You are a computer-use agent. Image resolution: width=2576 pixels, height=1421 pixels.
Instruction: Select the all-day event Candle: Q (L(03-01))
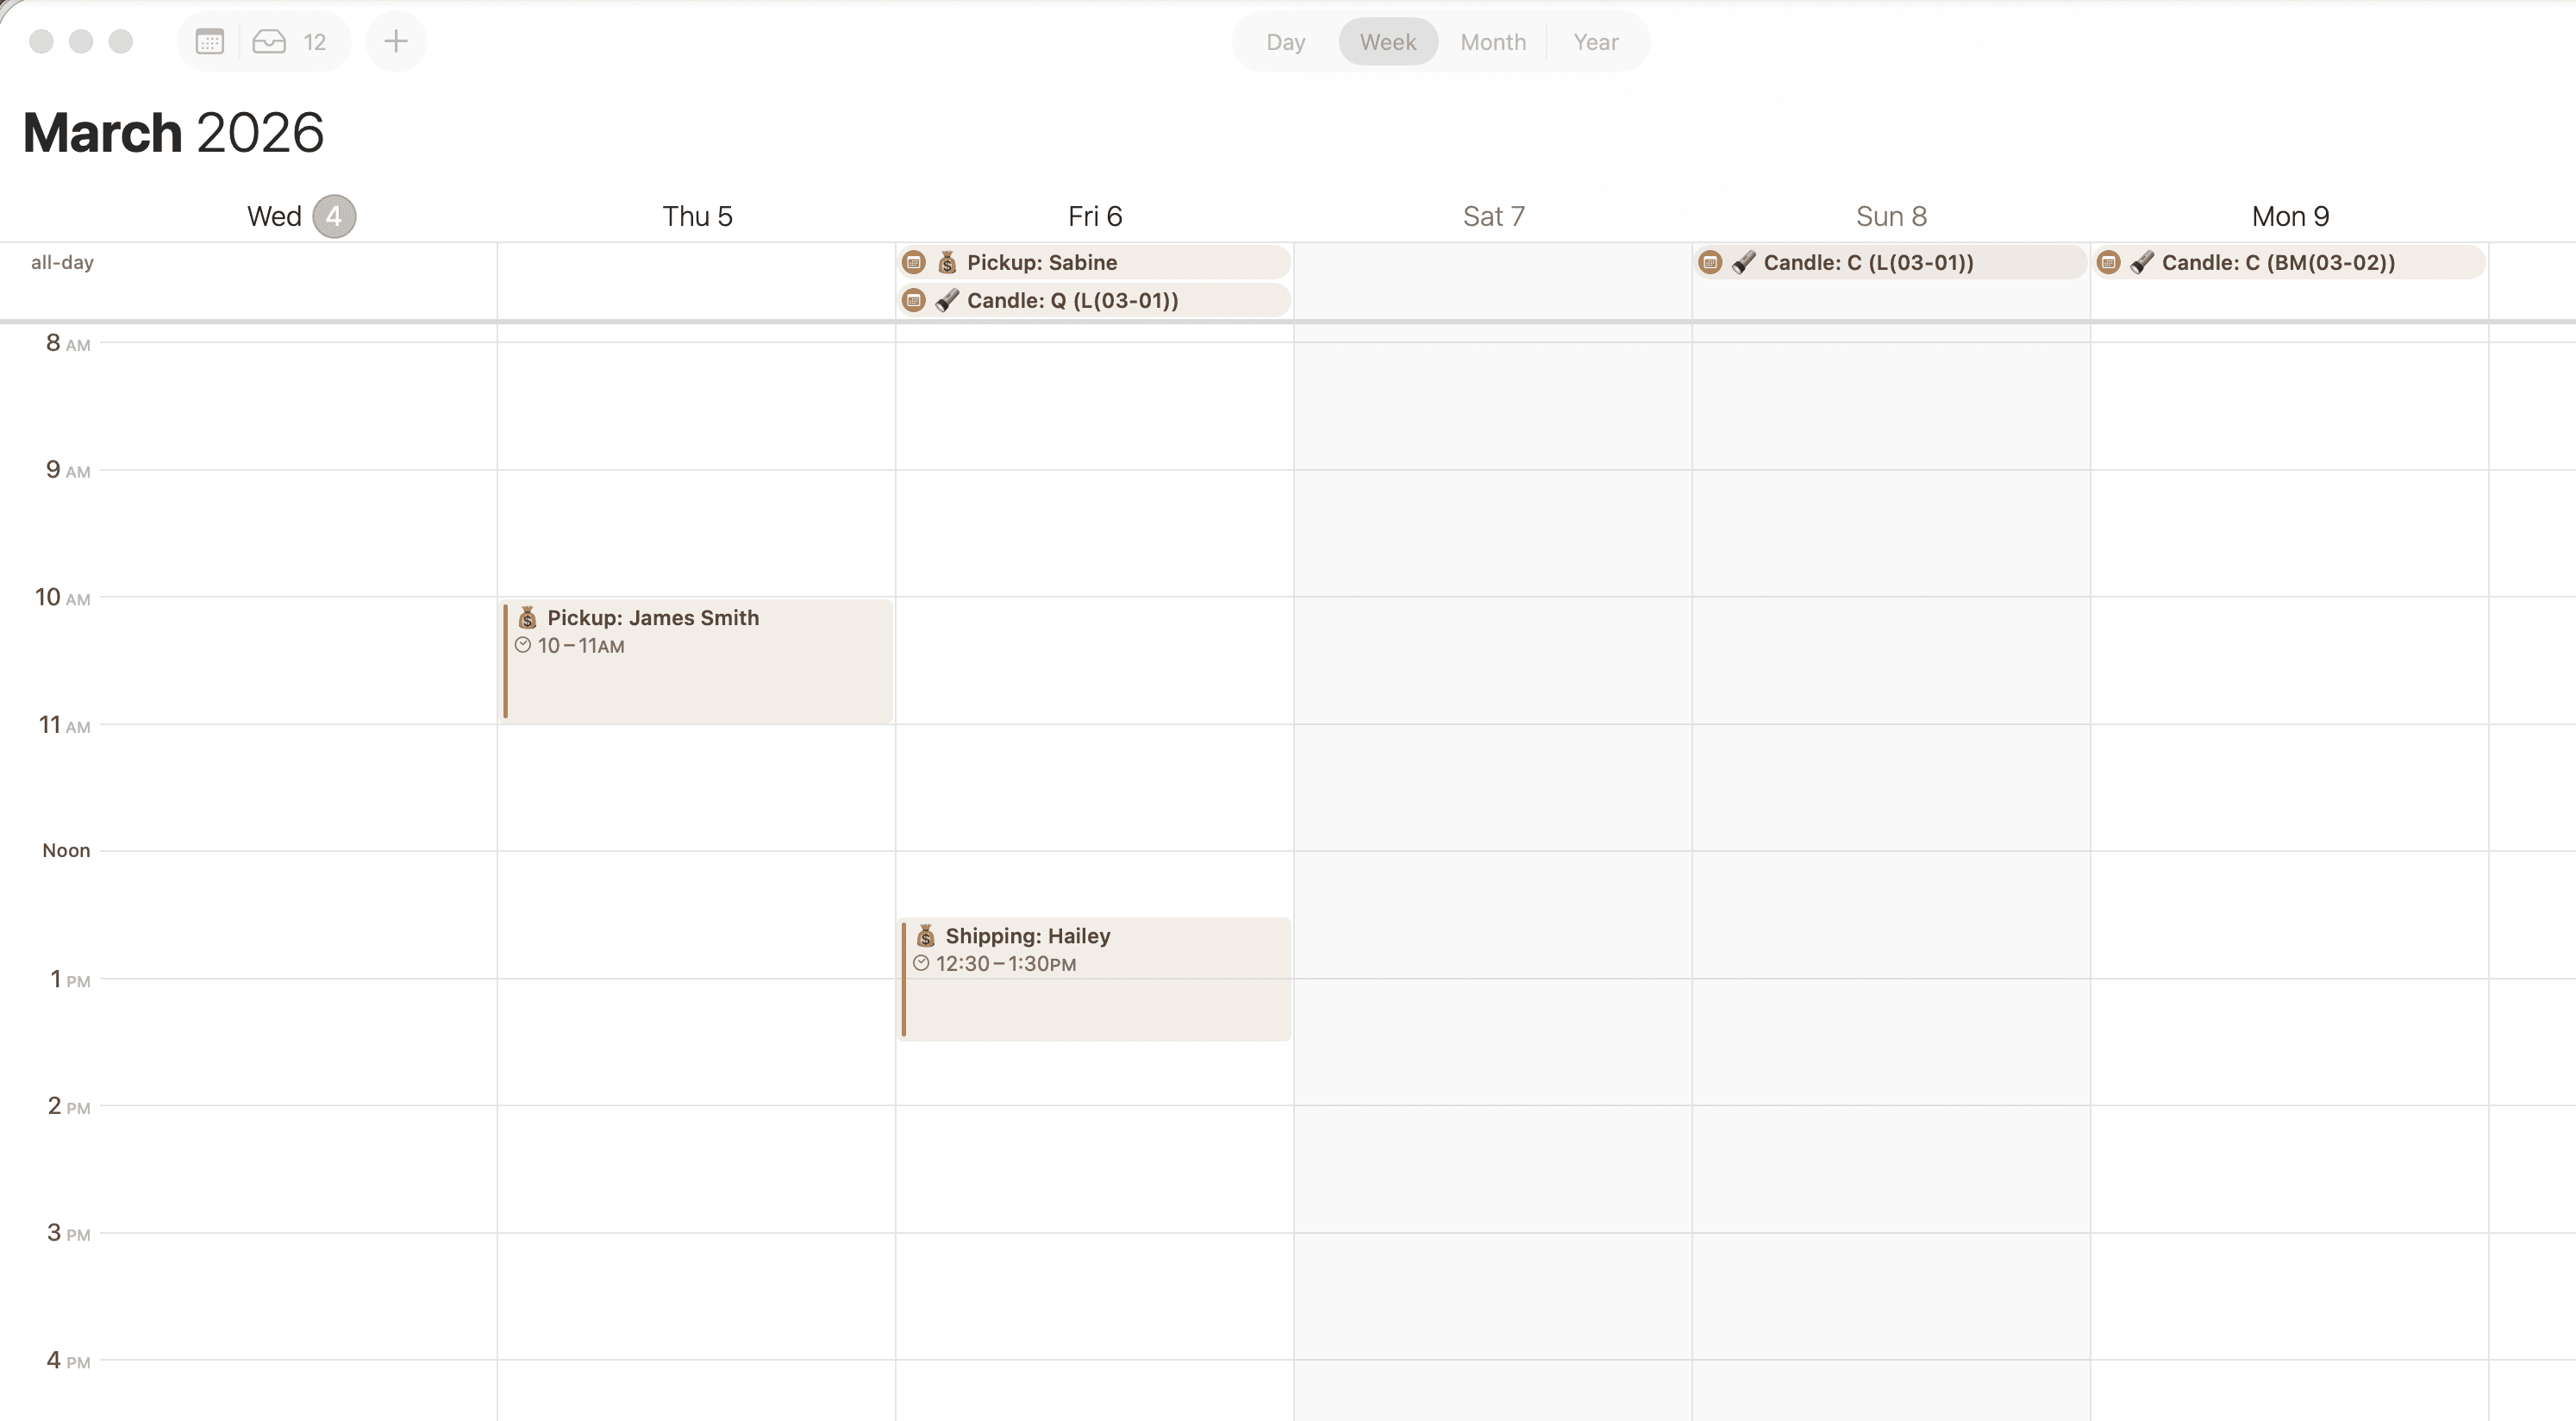pyautogui.click(x=1094, y=300)
